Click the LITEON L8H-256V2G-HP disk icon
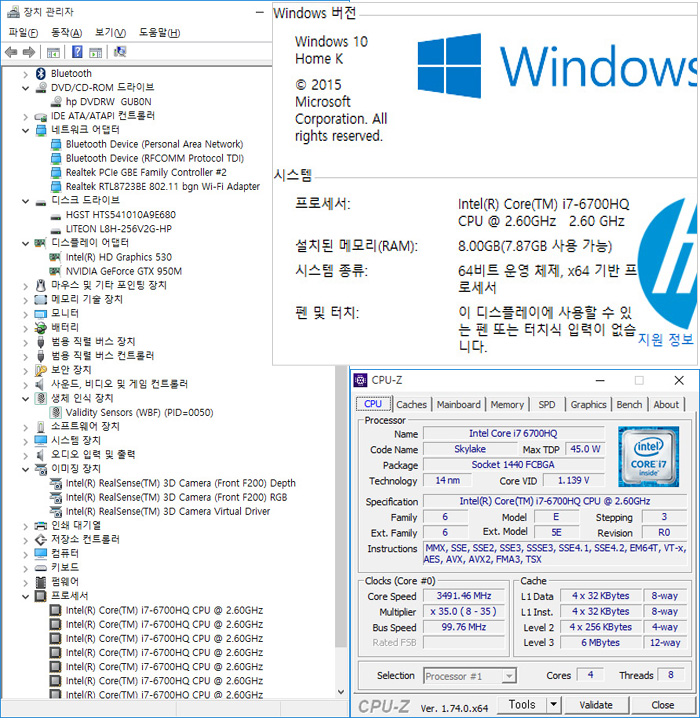 (x=56, y=229)
